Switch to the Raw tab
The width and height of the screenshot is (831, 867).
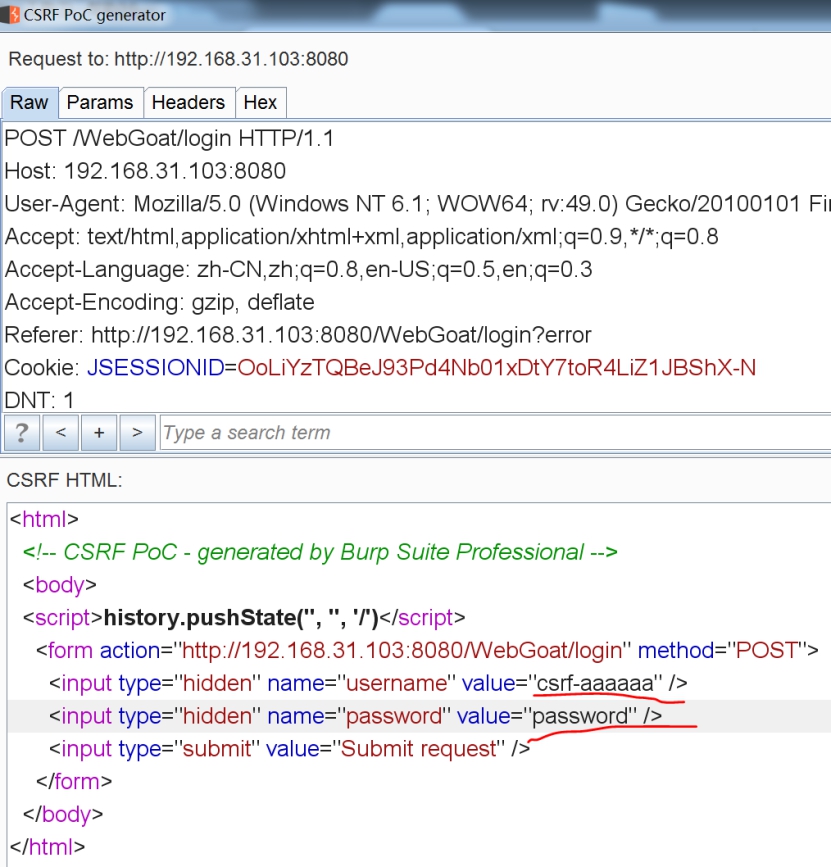30,103
